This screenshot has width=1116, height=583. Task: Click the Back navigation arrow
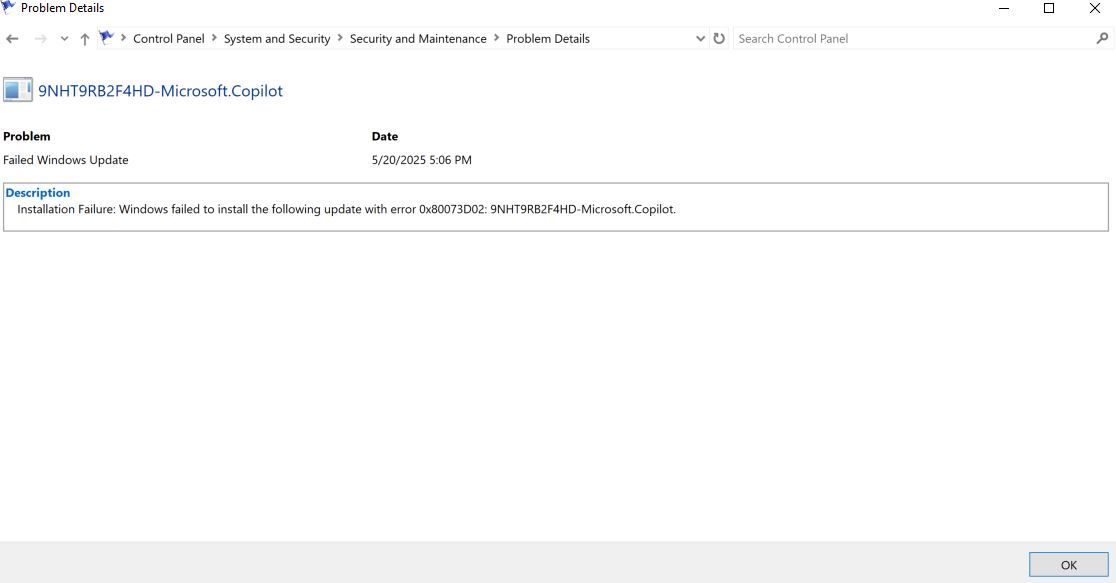11,39
